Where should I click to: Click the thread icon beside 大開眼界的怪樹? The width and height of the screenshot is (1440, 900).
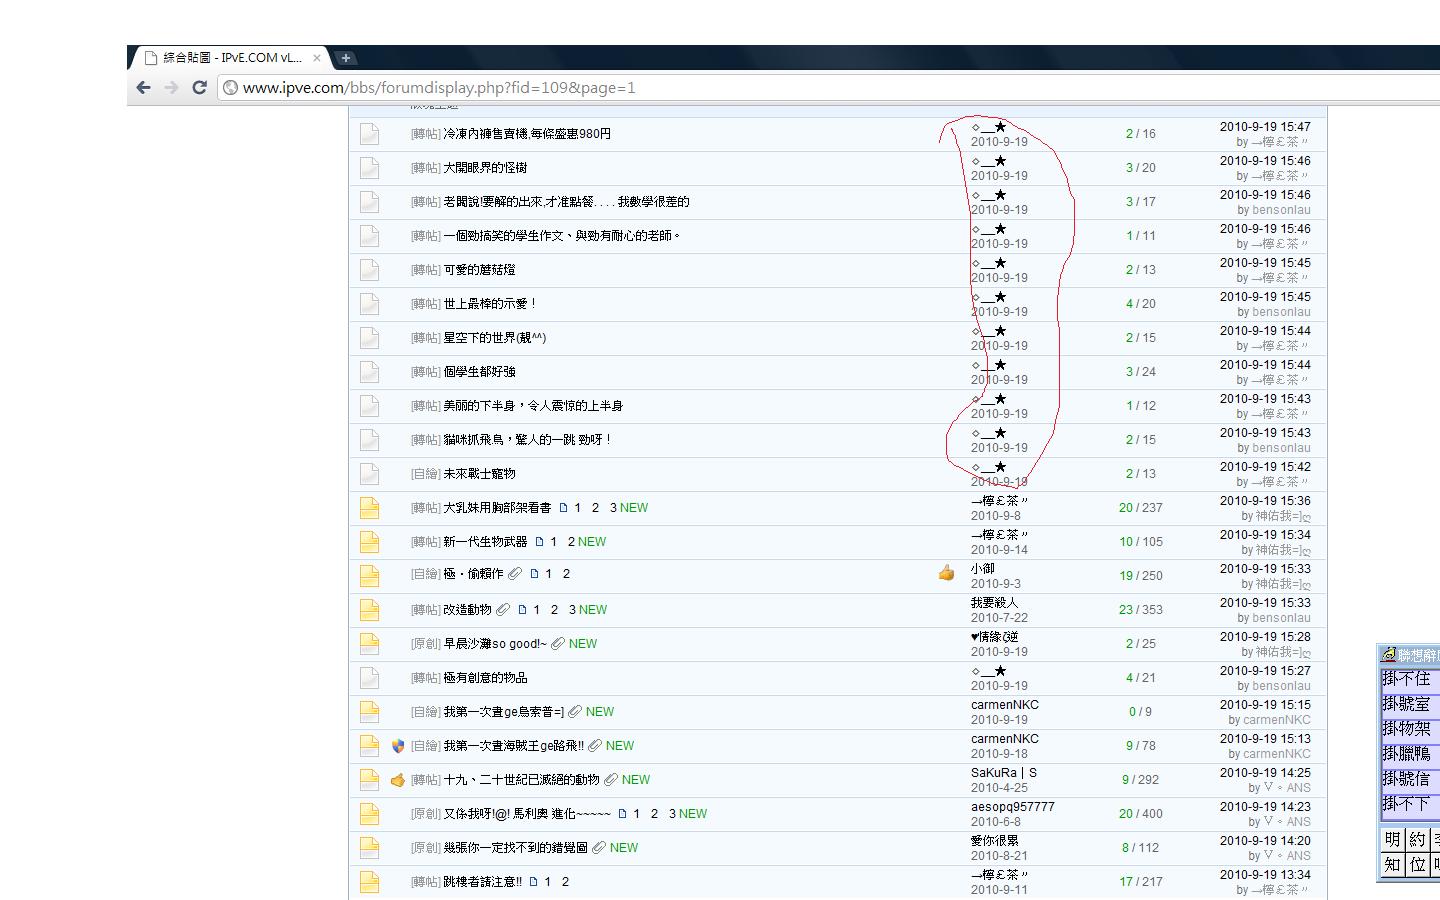pyautogui.click(x=369, y=168)
